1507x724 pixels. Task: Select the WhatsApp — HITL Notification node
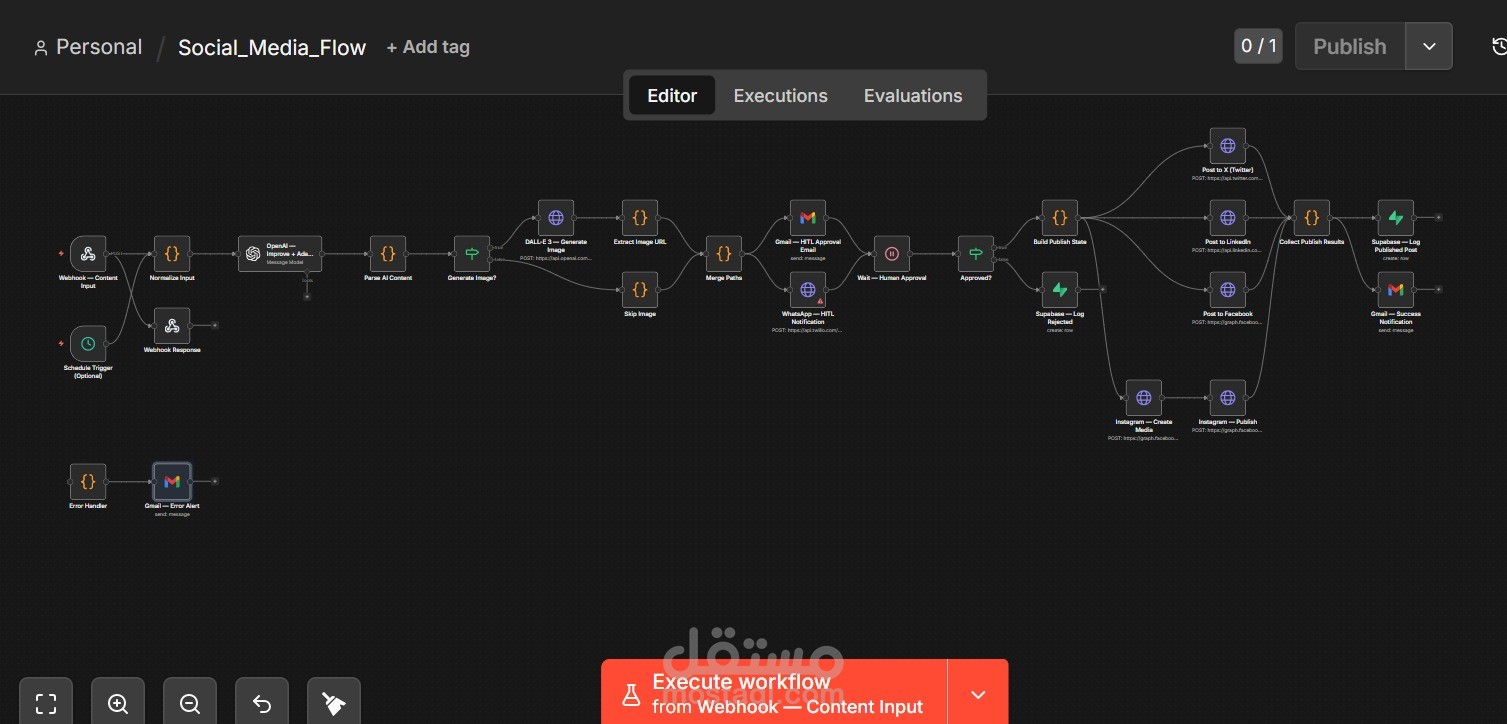point(808,289)
